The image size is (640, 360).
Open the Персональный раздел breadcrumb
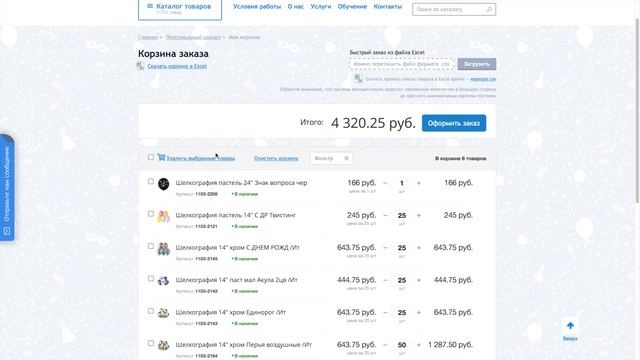pos(193,37)
